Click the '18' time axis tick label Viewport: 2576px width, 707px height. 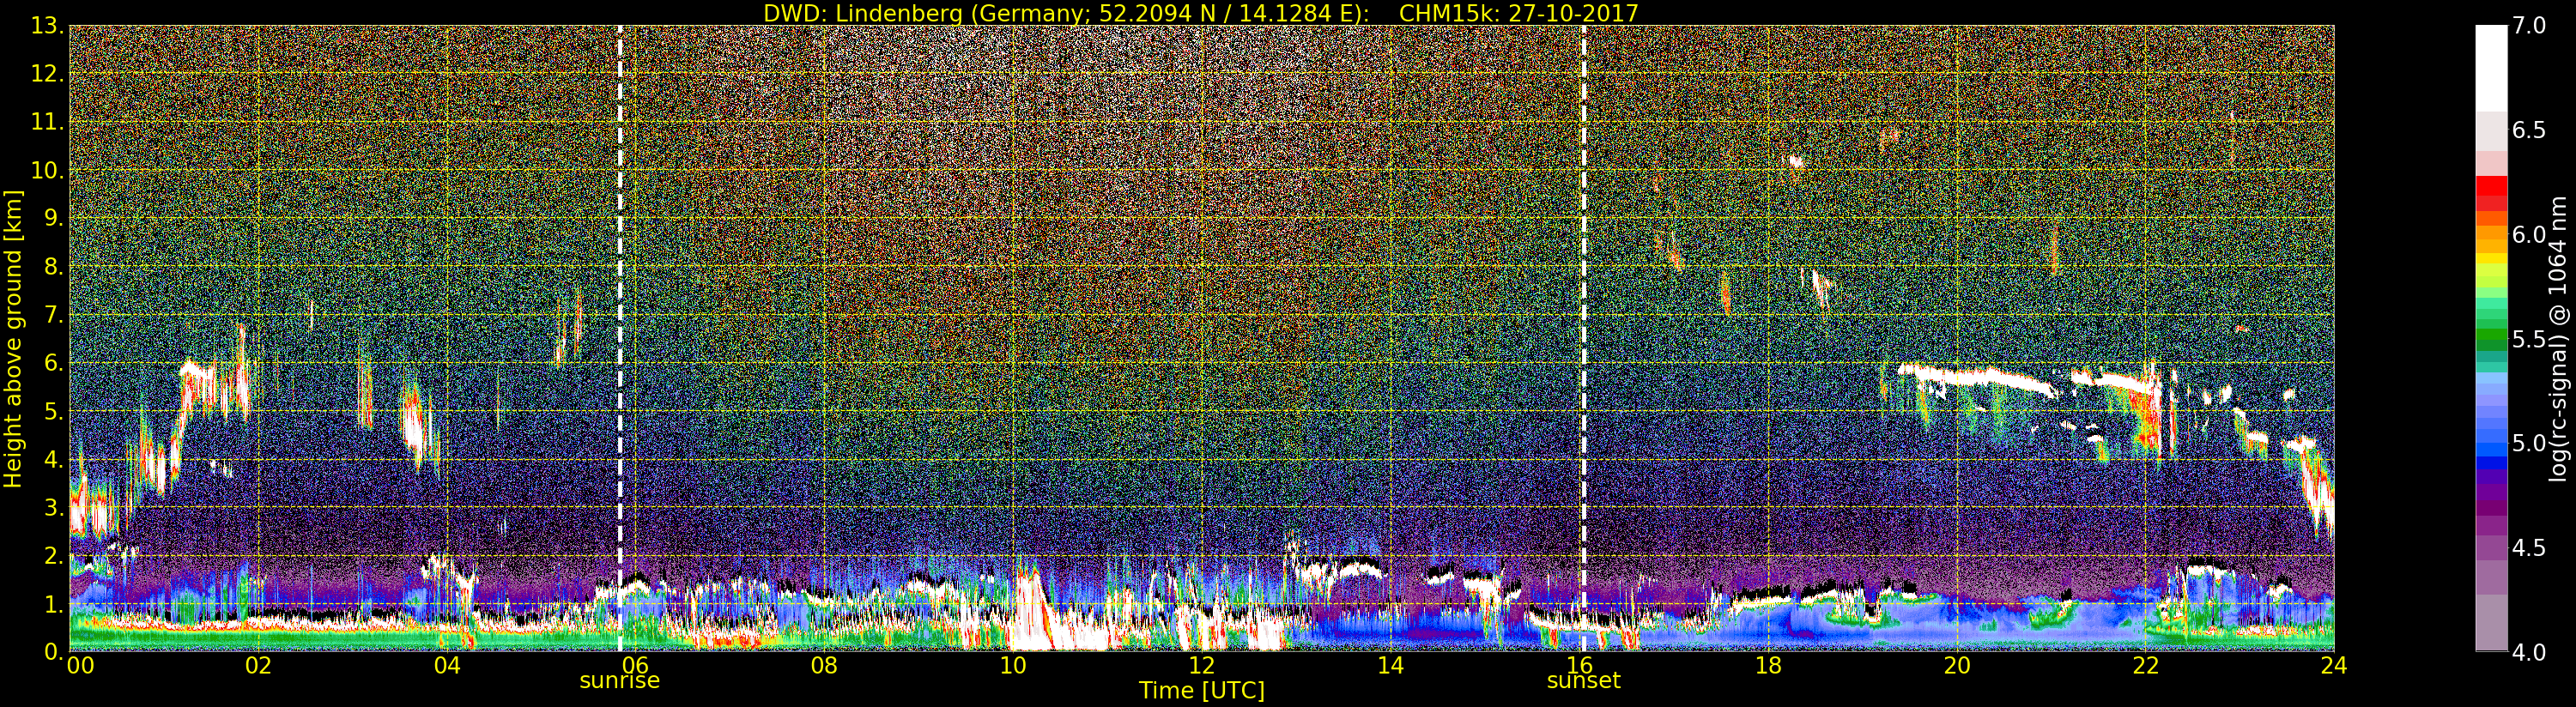tap(1768, 666)
